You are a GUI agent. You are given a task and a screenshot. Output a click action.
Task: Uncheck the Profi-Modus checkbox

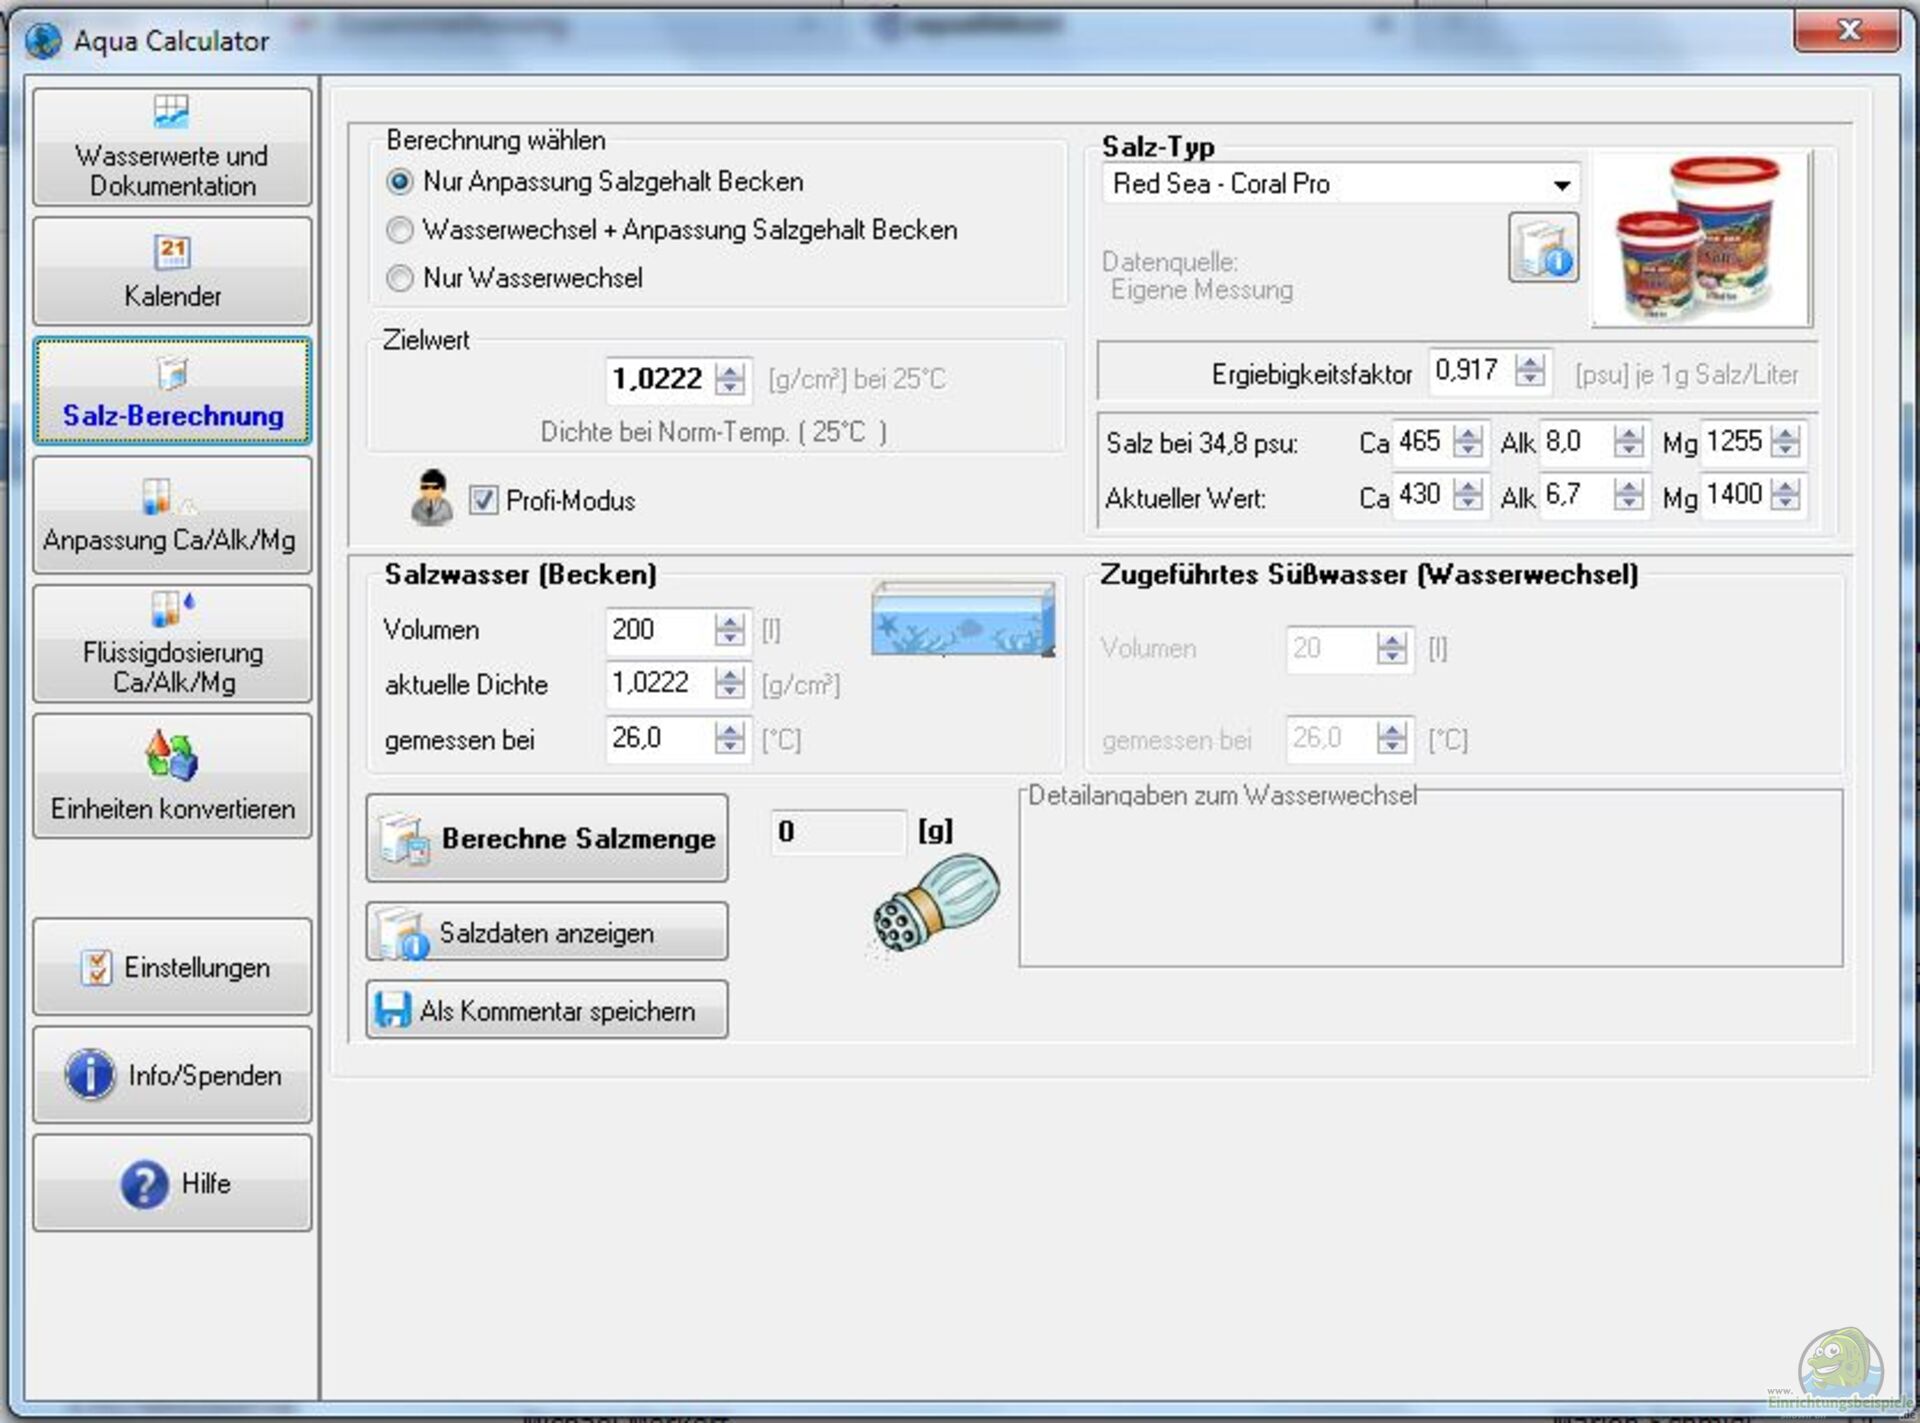pyautogui.click(x=483, y=500)
